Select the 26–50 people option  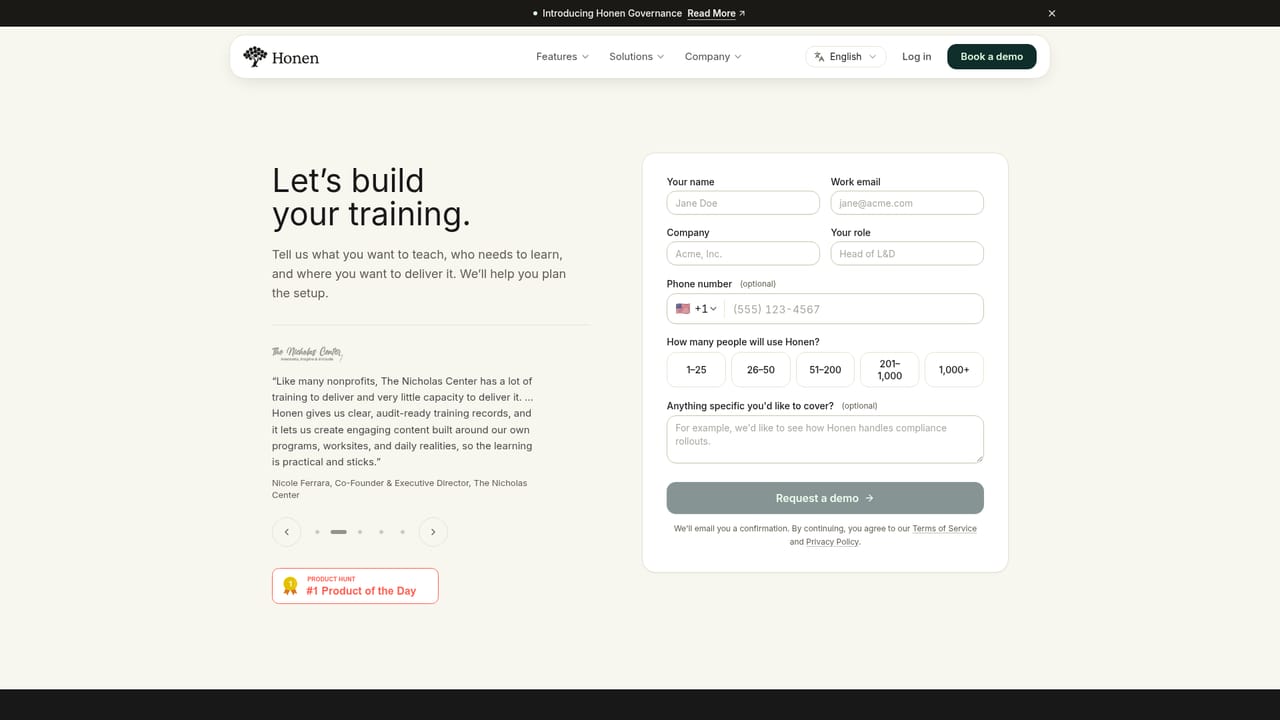761,370
